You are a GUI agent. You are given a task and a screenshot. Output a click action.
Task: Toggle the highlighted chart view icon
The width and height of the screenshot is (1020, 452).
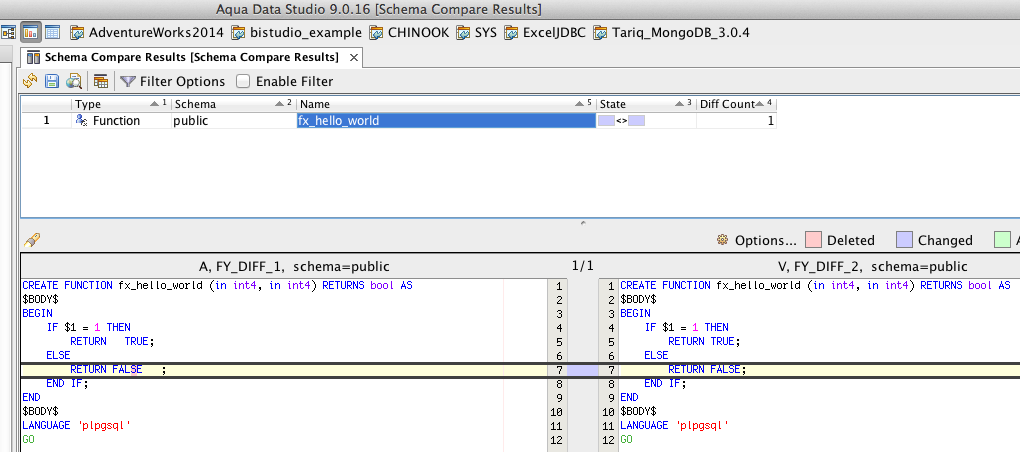(29, 32)
